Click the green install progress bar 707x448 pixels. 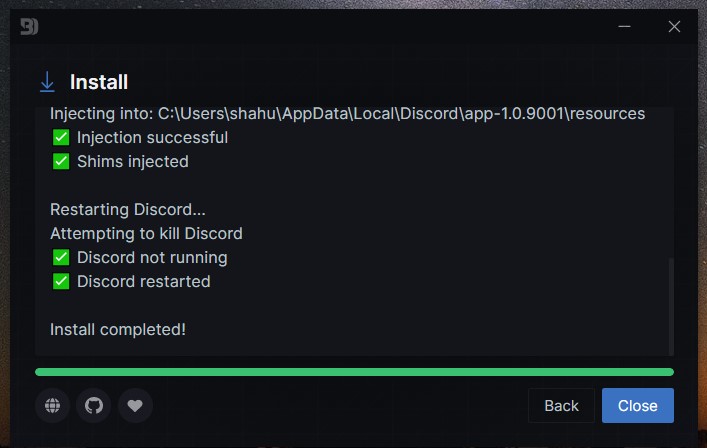354,372
